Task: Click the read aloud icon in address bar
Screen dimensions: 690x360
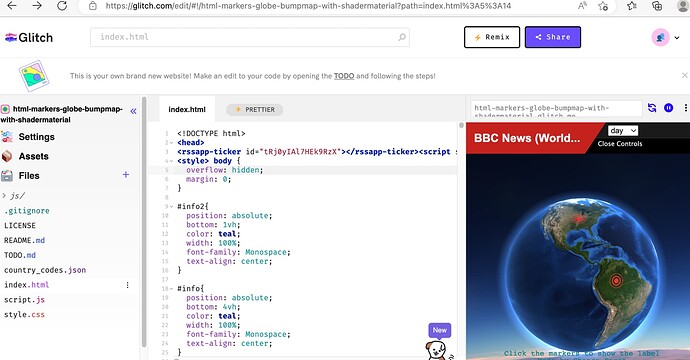Action: point(582,6)
